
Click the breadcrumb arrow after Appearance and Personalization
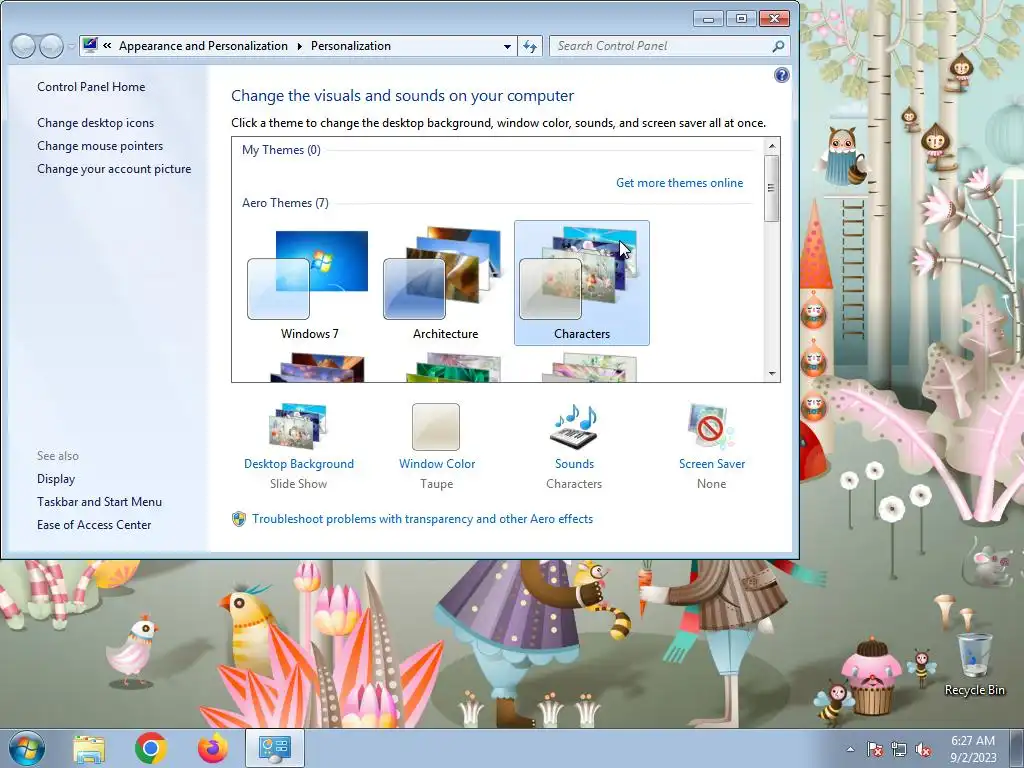click(x=300, y=46)
